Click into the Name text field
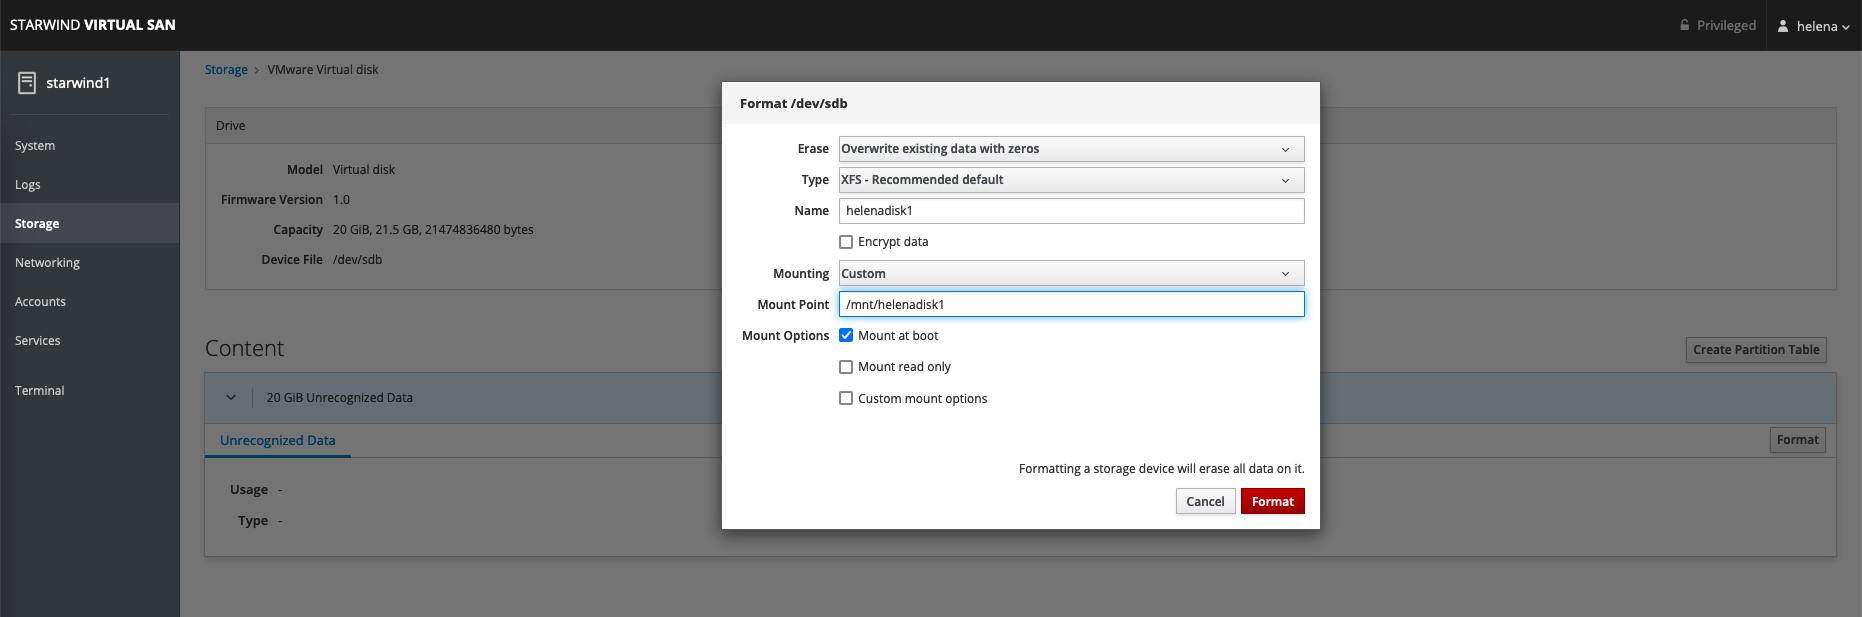 pos(1071,211)
